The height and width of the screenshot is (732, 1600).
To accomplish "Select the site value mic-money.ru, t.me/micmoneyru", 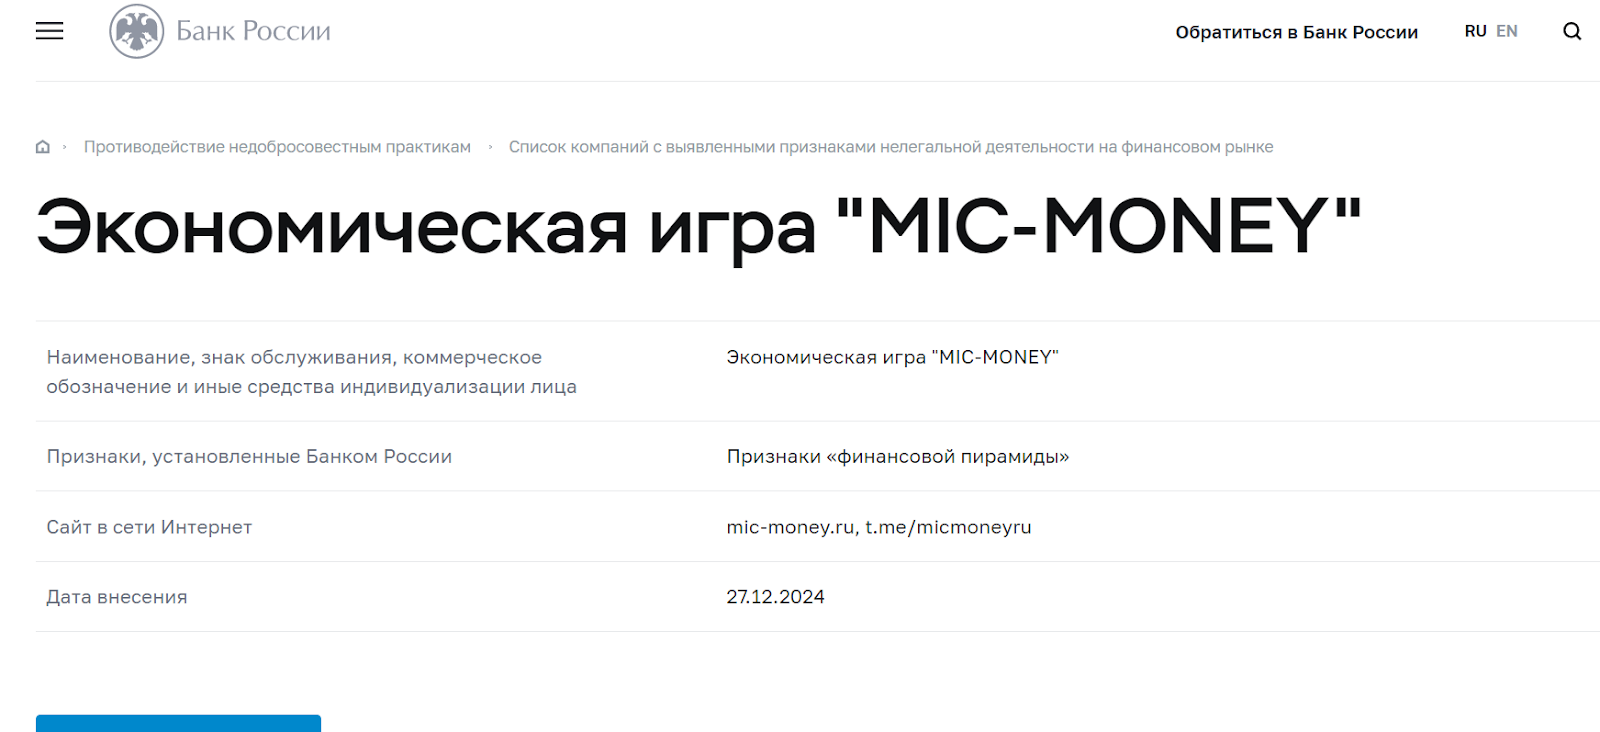I will [x=879, y=527].
